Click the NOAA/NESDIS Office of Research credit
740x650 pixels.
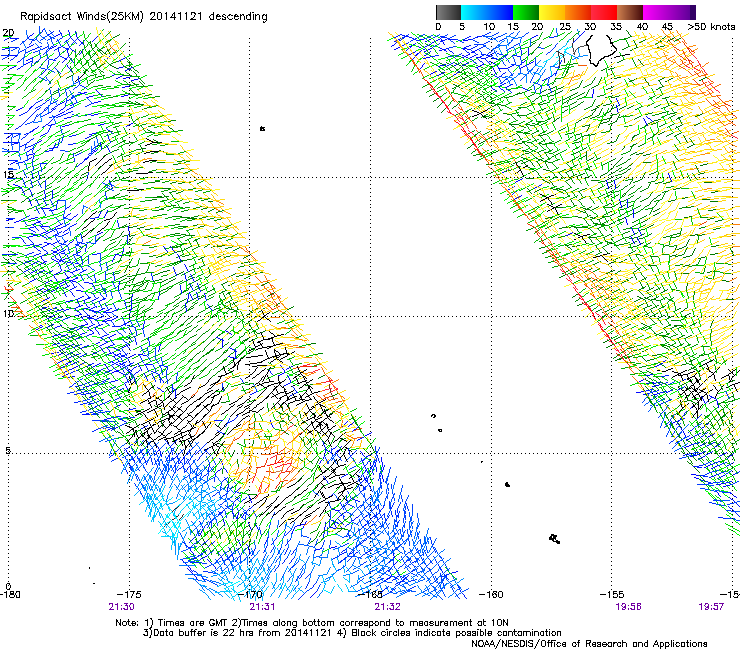[589, 644]
